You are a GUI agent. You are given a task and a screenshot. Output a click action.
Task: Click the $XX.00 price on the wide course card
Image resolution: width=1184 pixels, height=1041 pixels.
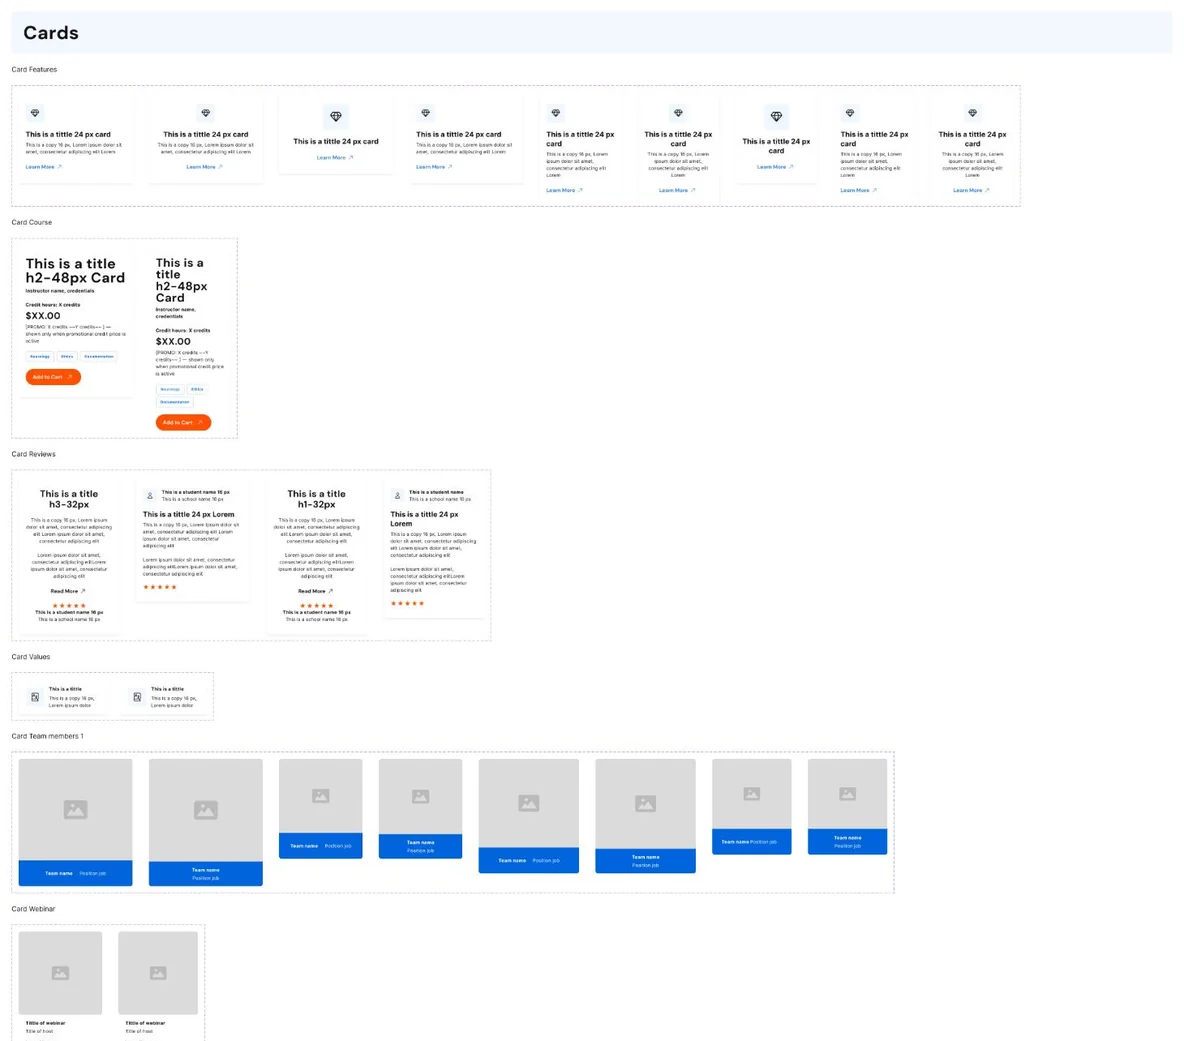pos(43,316)
